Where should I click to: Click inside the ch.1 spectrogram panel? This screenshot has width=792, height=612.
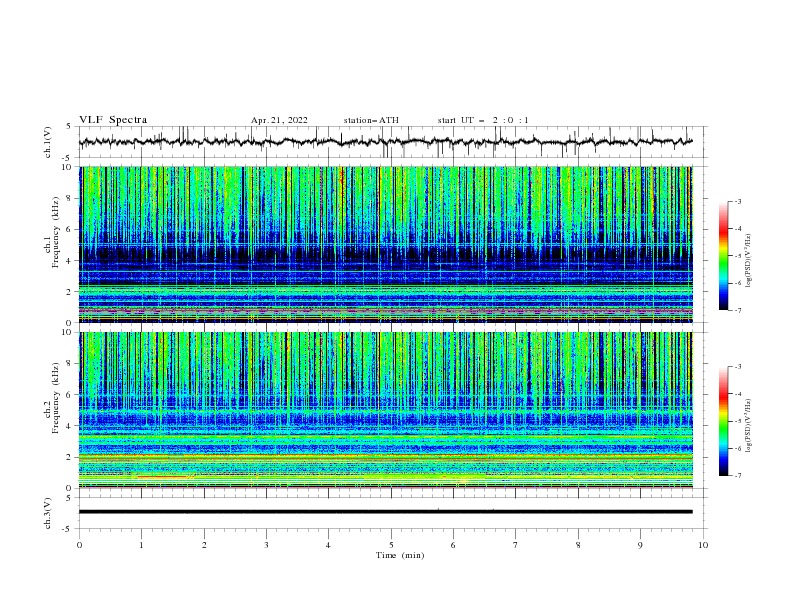pyautogui.click(x=385, y=244)
